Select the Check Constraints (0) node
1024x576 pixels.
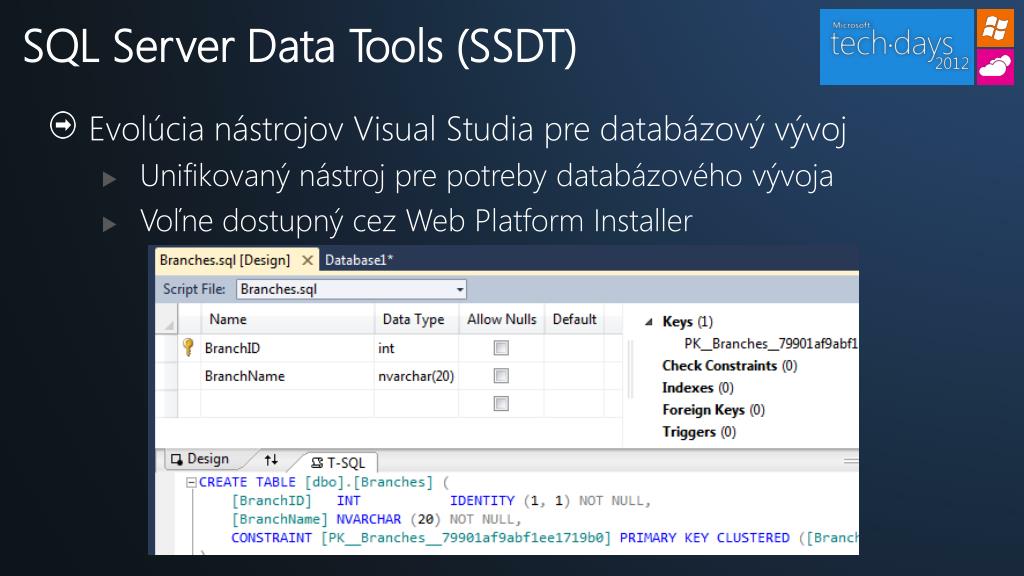pyautogui.click(x=729, y=366)
